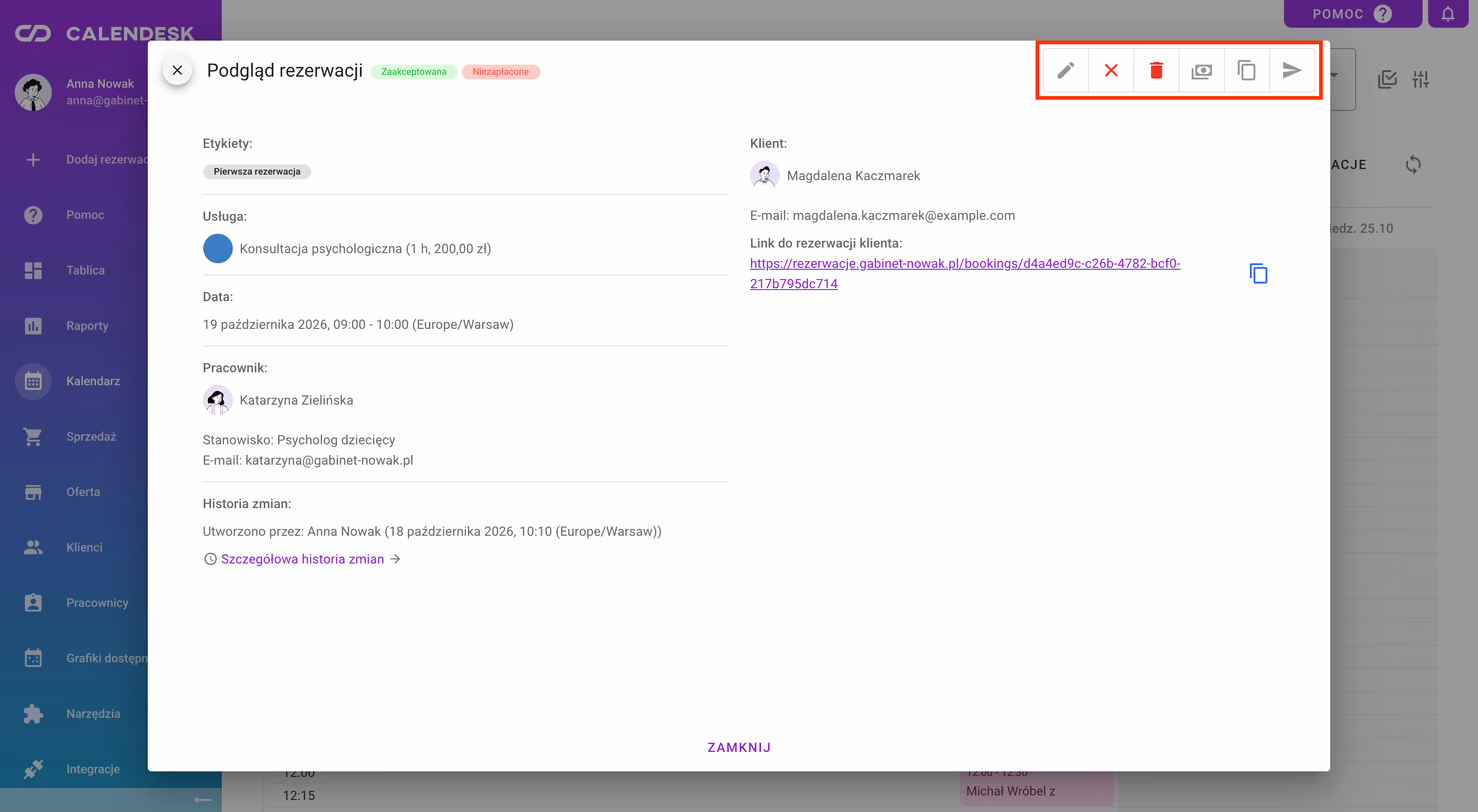Cancel the reservation using the red X icon
The height and width of the screenshot is (812, 1478).
tap(1111, 71)
